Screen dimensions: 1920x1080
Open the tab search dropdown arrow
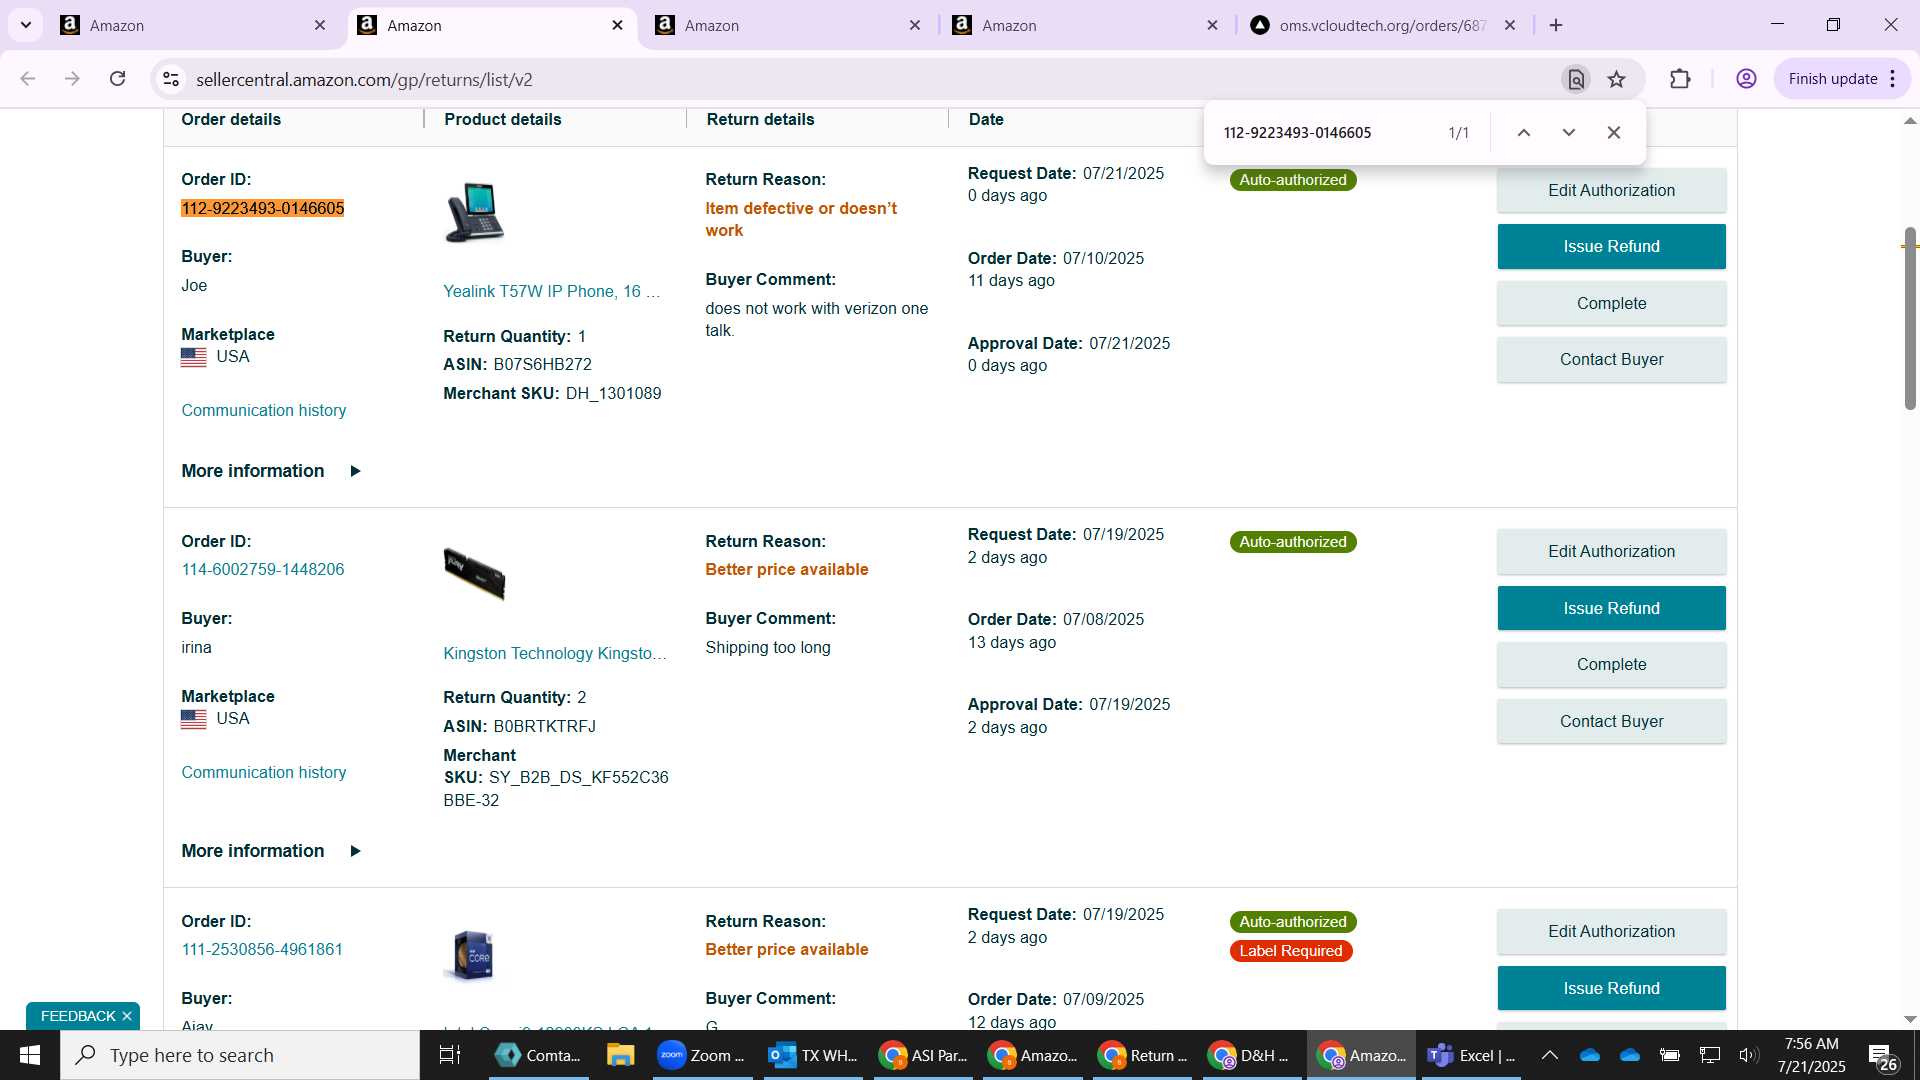[x=25, y=25]
